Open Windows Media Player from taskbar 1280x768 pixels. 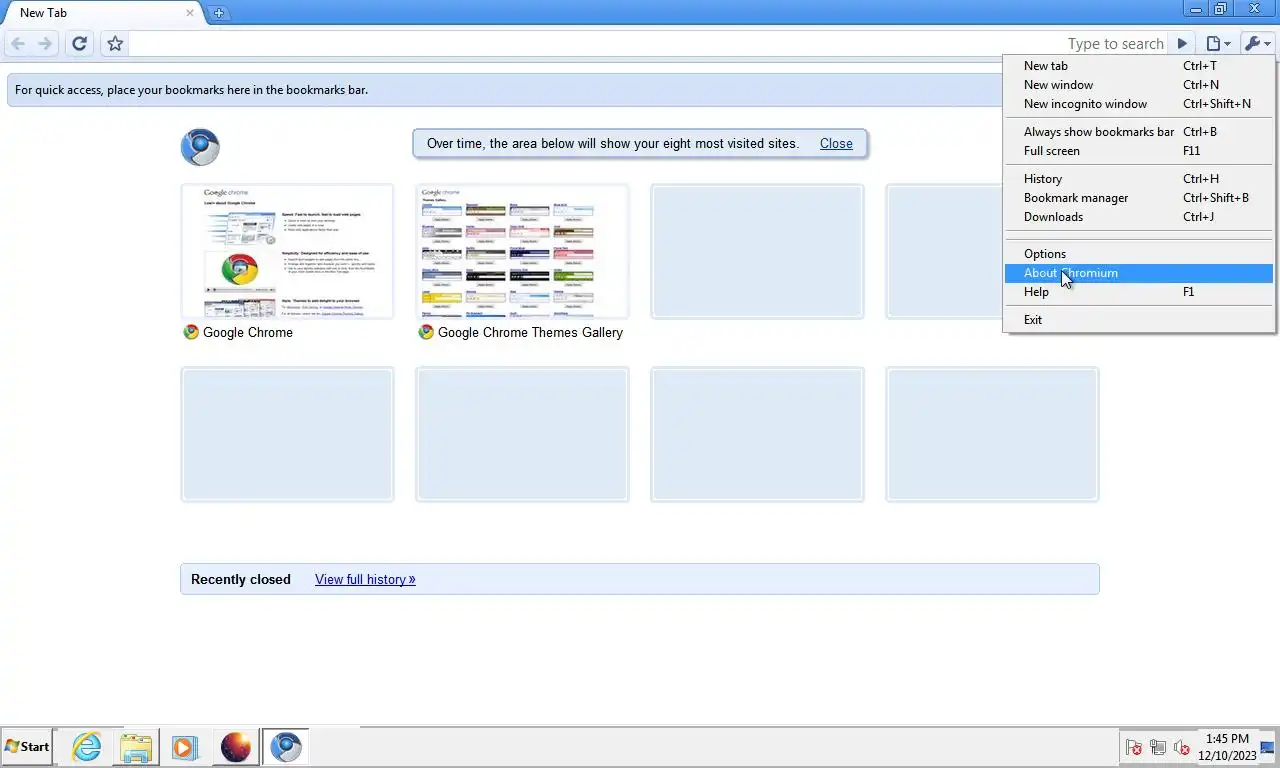(x=184, y=747)
